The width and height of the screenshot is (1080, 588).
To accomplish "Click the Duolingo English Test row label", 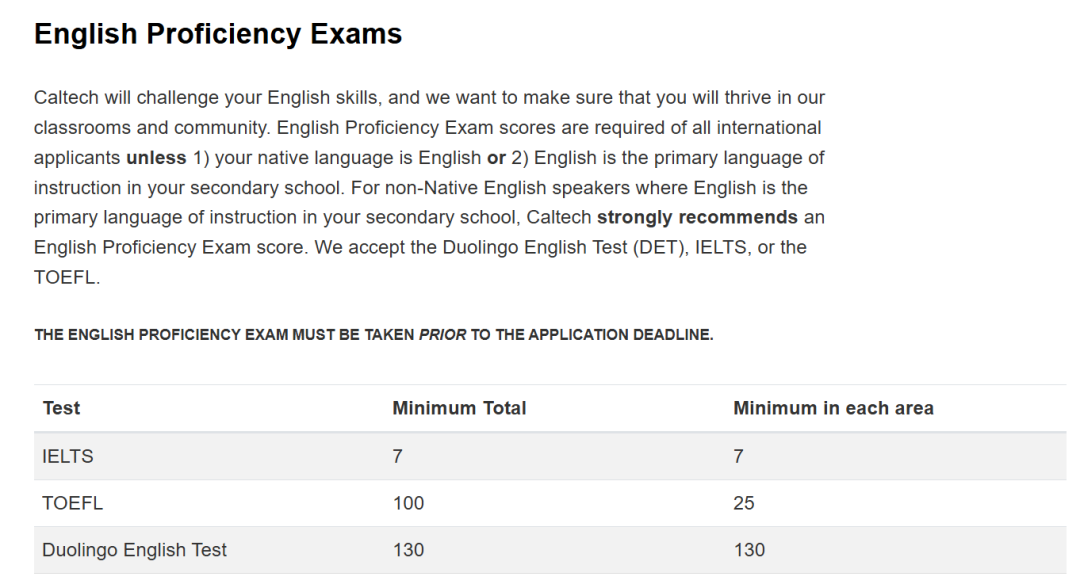I will pos(134,550).
